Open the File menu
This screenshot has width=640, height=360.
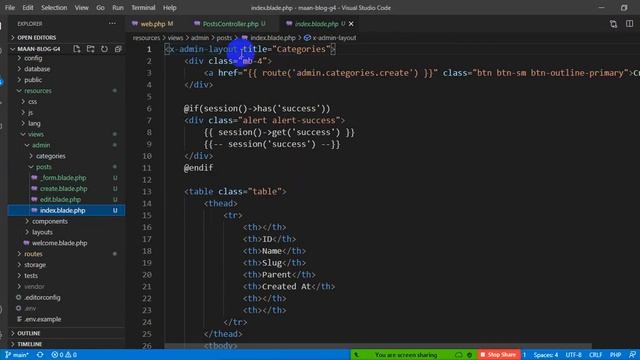tap(10, 8)
